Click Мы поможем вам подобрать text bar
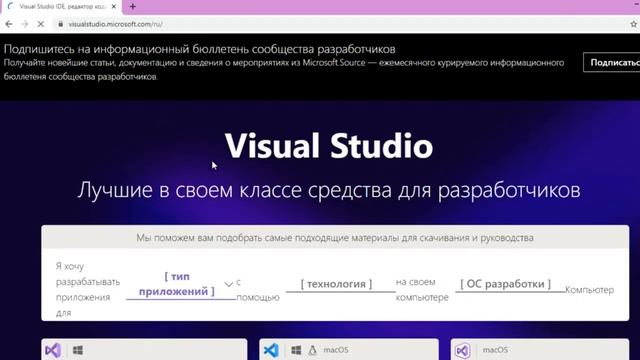640x360 pixels. [x=335, y=238]
